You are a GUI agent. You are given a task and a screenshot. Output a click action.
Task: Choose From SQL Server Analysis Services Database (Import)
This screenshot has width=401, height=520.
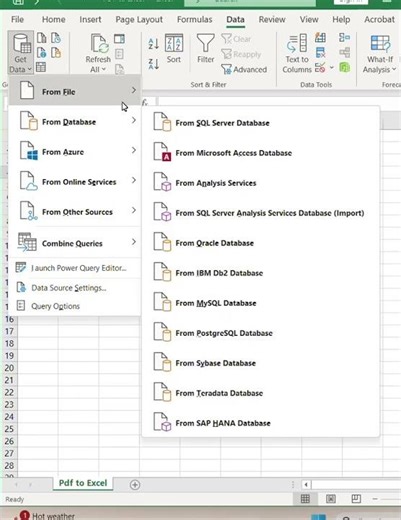(261, 213)
